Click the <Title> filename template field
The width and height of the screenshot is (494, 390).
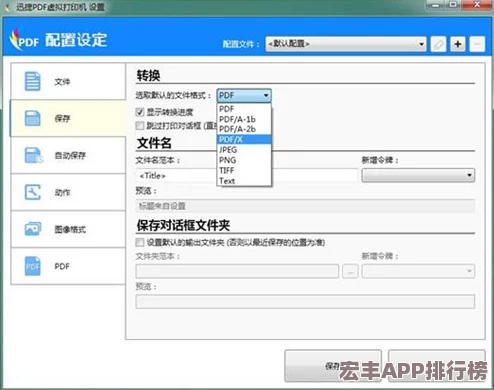pos(246,175)
